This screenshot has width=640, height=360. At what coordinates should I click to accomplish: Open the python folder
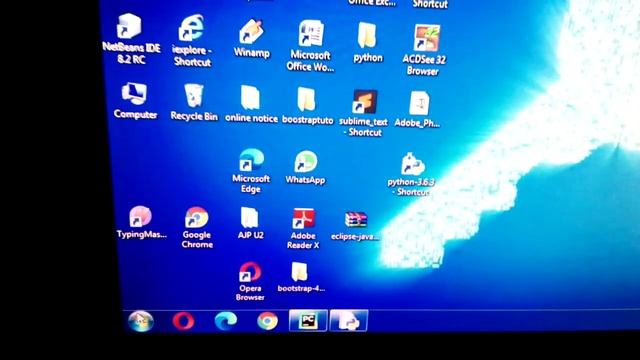point(367,36)
